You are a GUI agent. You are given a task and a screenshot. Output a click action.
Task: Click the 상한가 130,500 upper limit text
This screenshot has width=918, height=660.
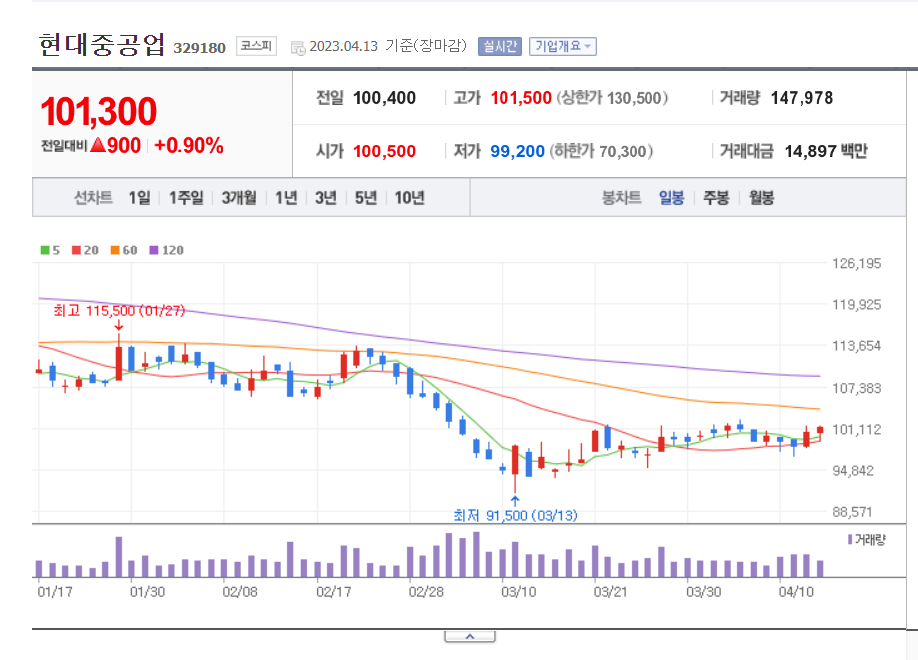pyautogui.click(x=612, y=98)
